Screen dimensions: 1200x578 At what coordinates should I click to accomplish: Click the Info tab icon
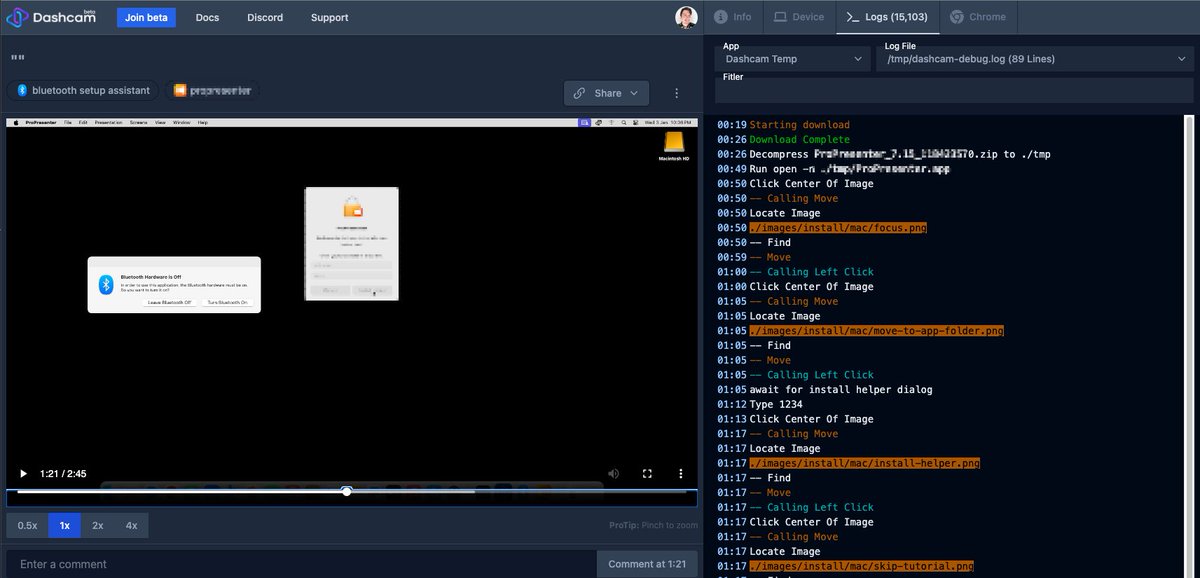coord(719,17)
